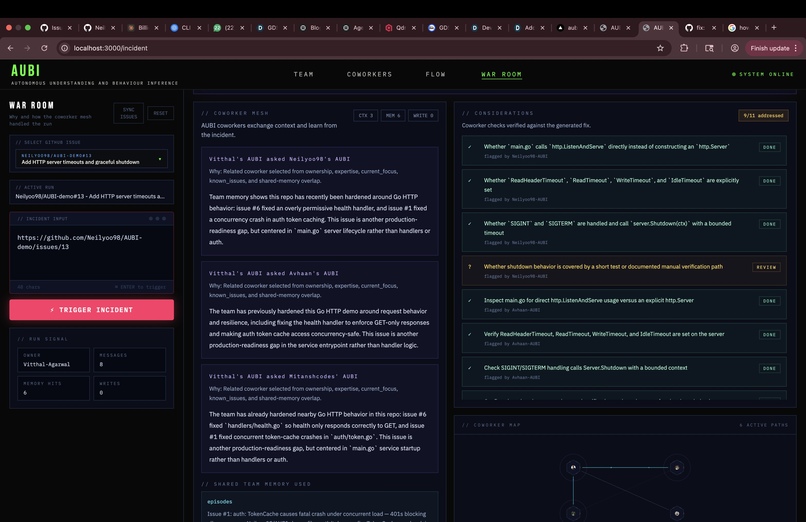Click the incident input text area
Screen dimensions: 806x522
point(91,253)
